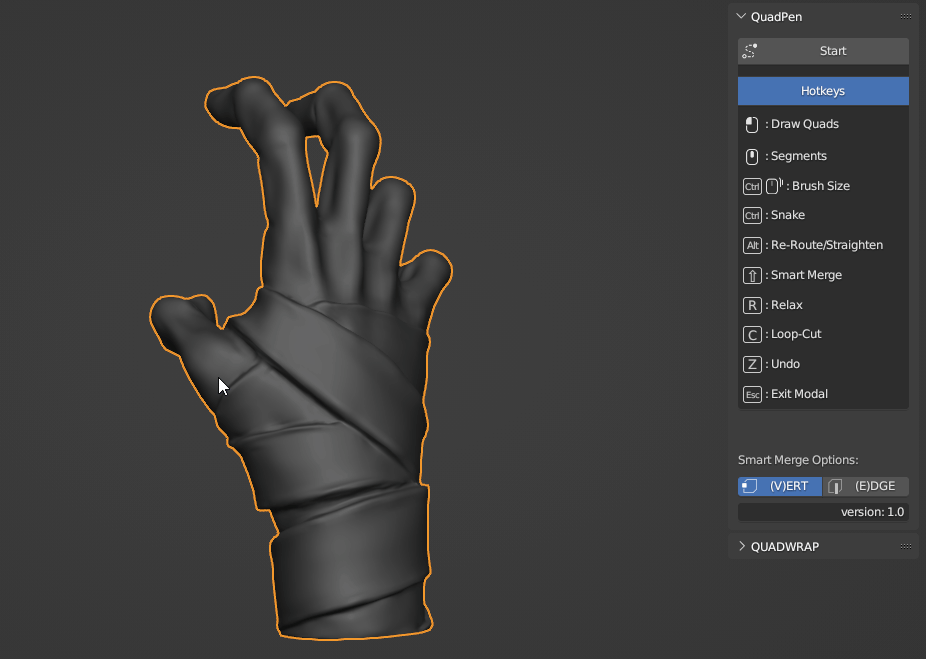Click the QUADWRAP panel drag handle dots
This screenshot has width=926, height=659.
click(906, 546)
